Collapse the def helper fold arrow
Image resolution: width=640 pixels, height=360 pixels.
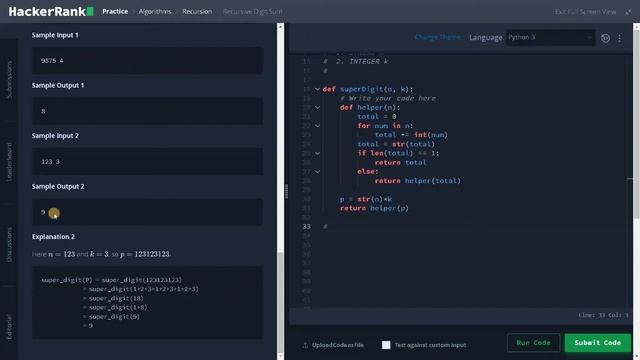click(317, 107)
